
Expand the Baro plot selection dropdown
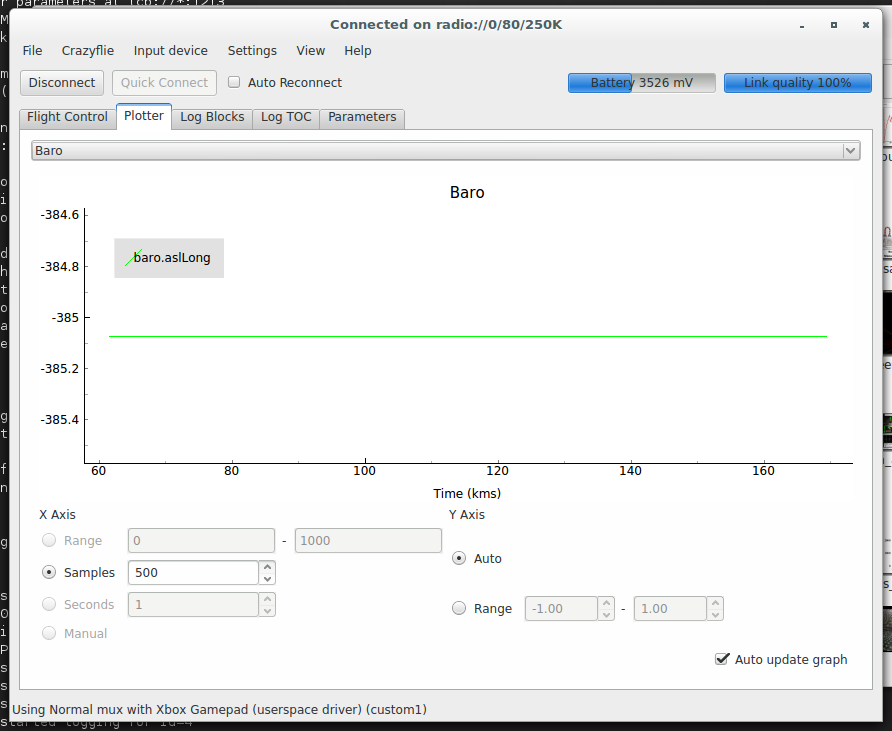(x=850, y=151)
